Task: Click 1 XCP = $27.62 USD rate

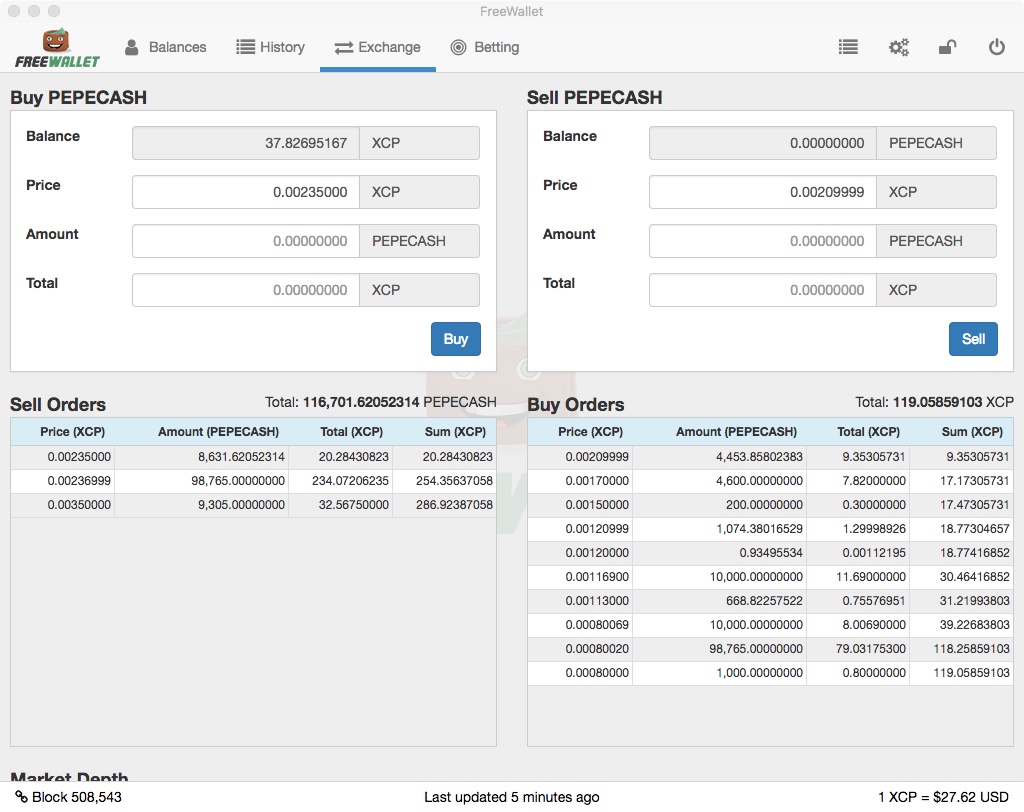Action: click(x=943, y=797)
